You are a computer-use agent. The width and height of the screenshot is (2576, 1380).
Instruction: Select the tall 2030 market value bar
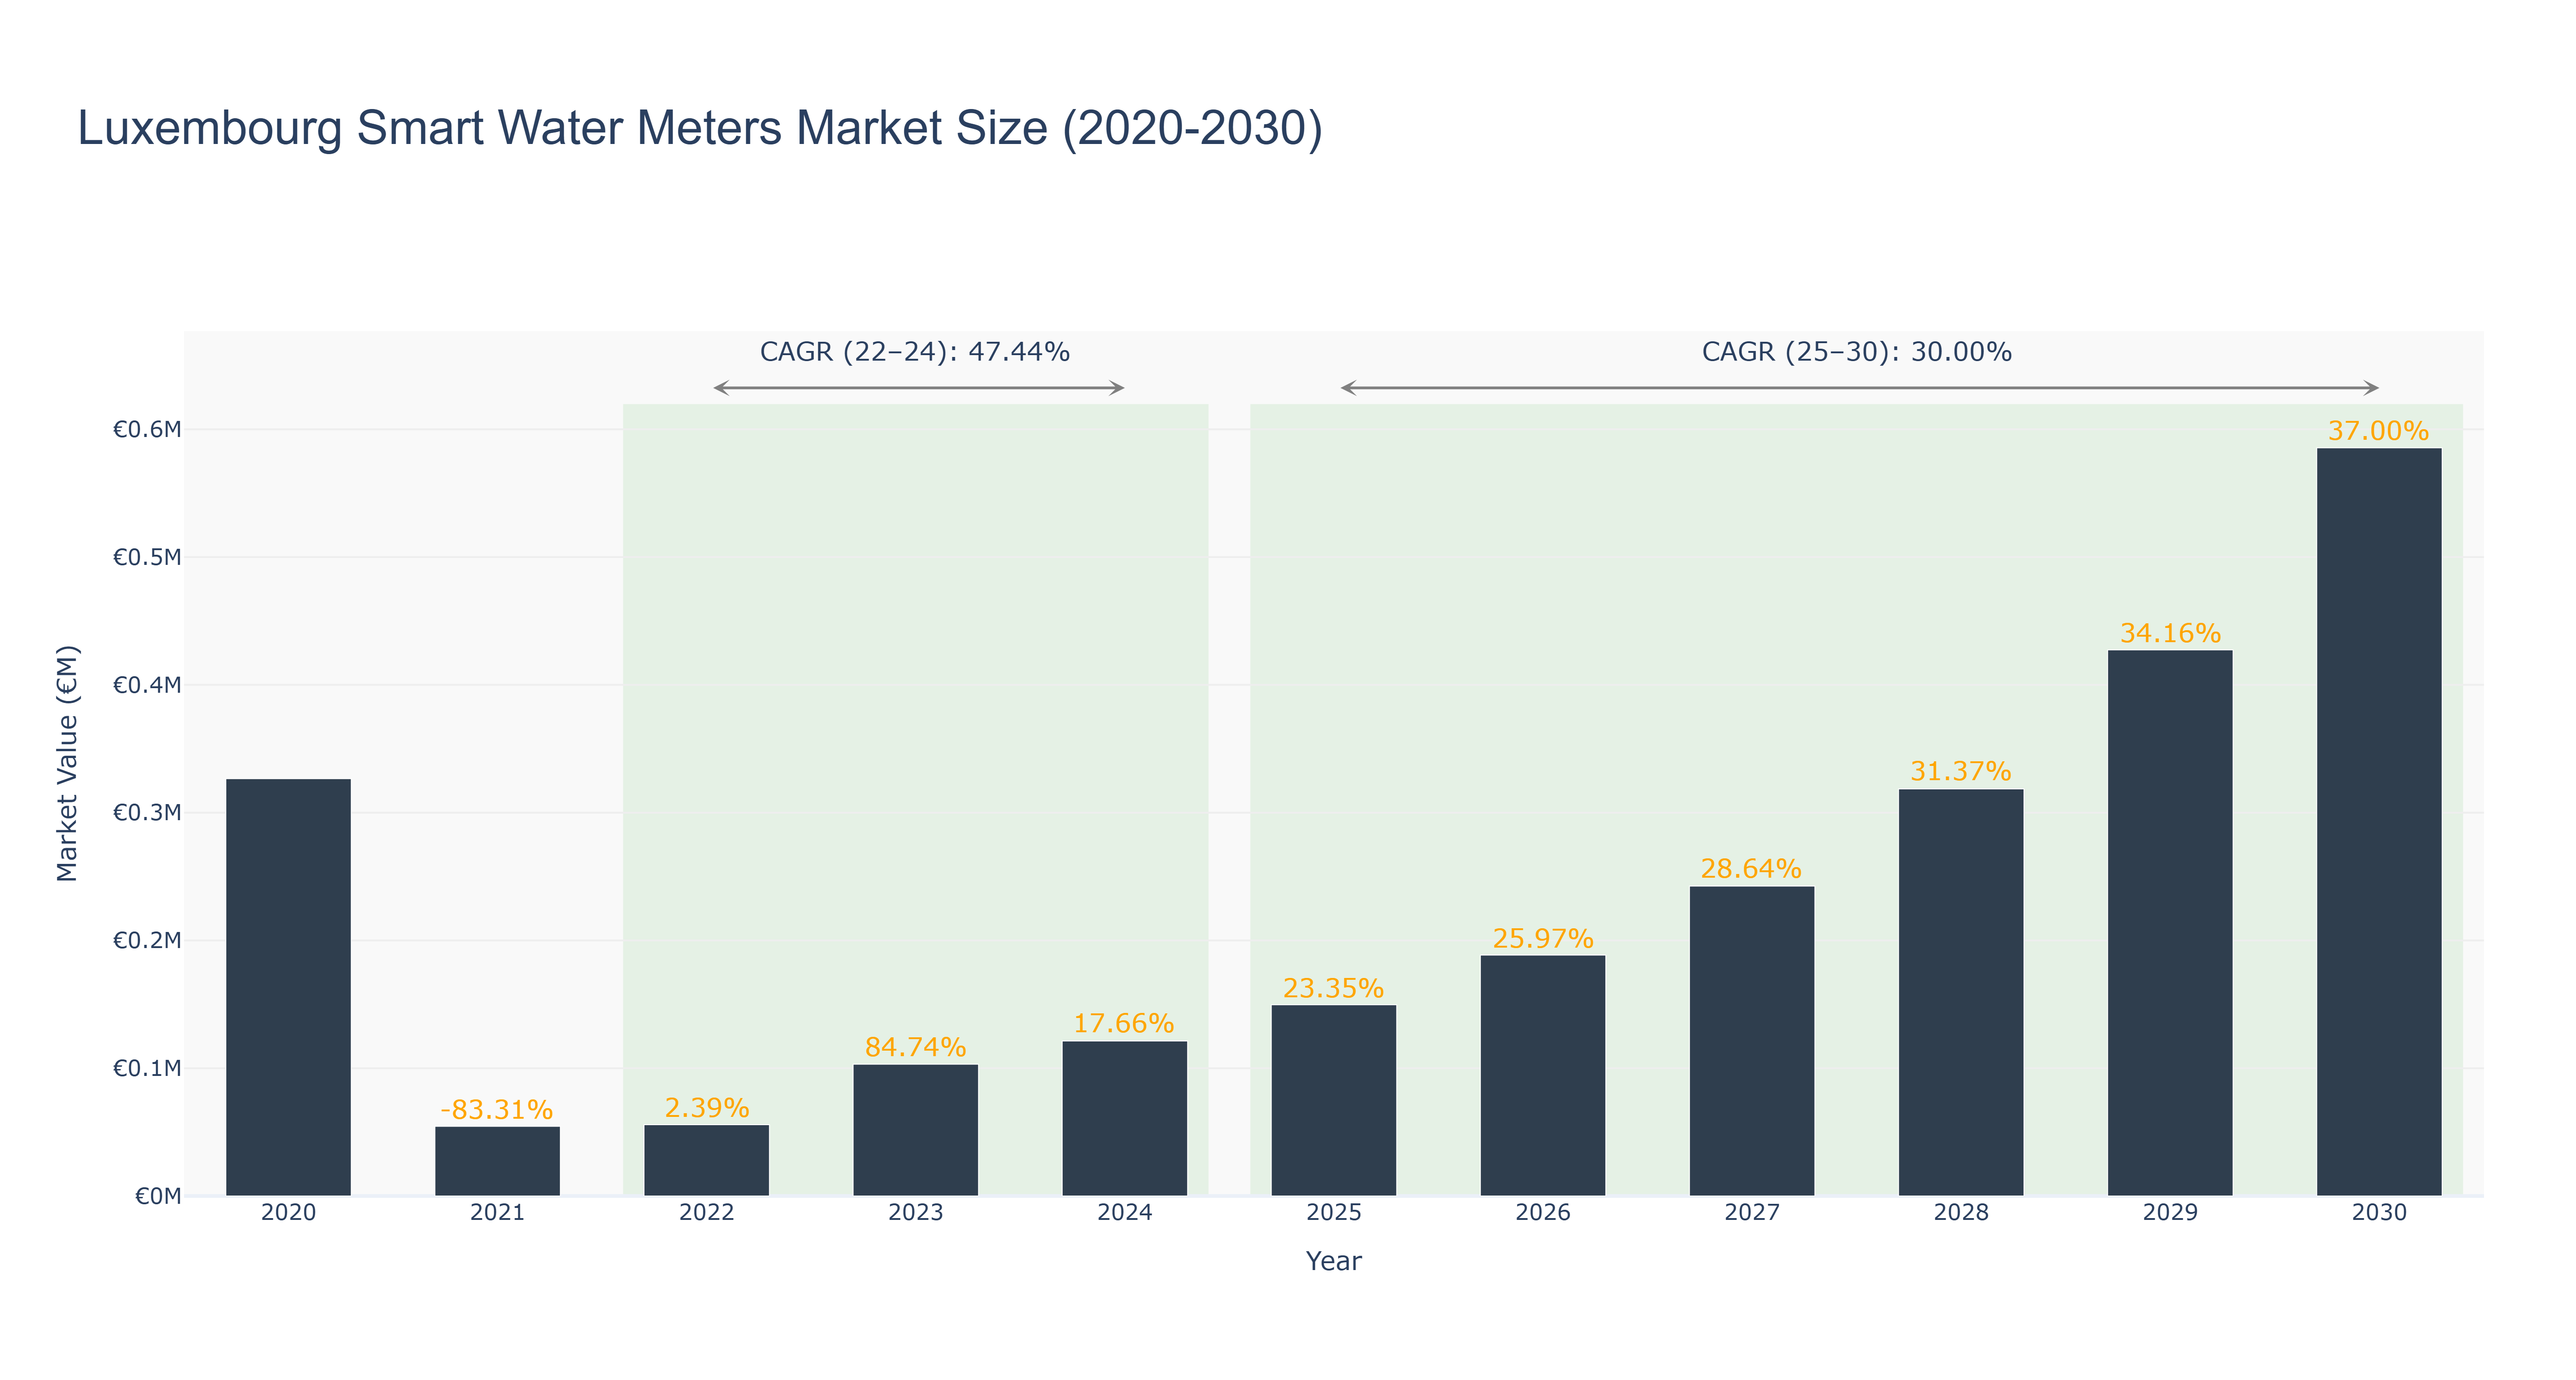(2378, 822)
